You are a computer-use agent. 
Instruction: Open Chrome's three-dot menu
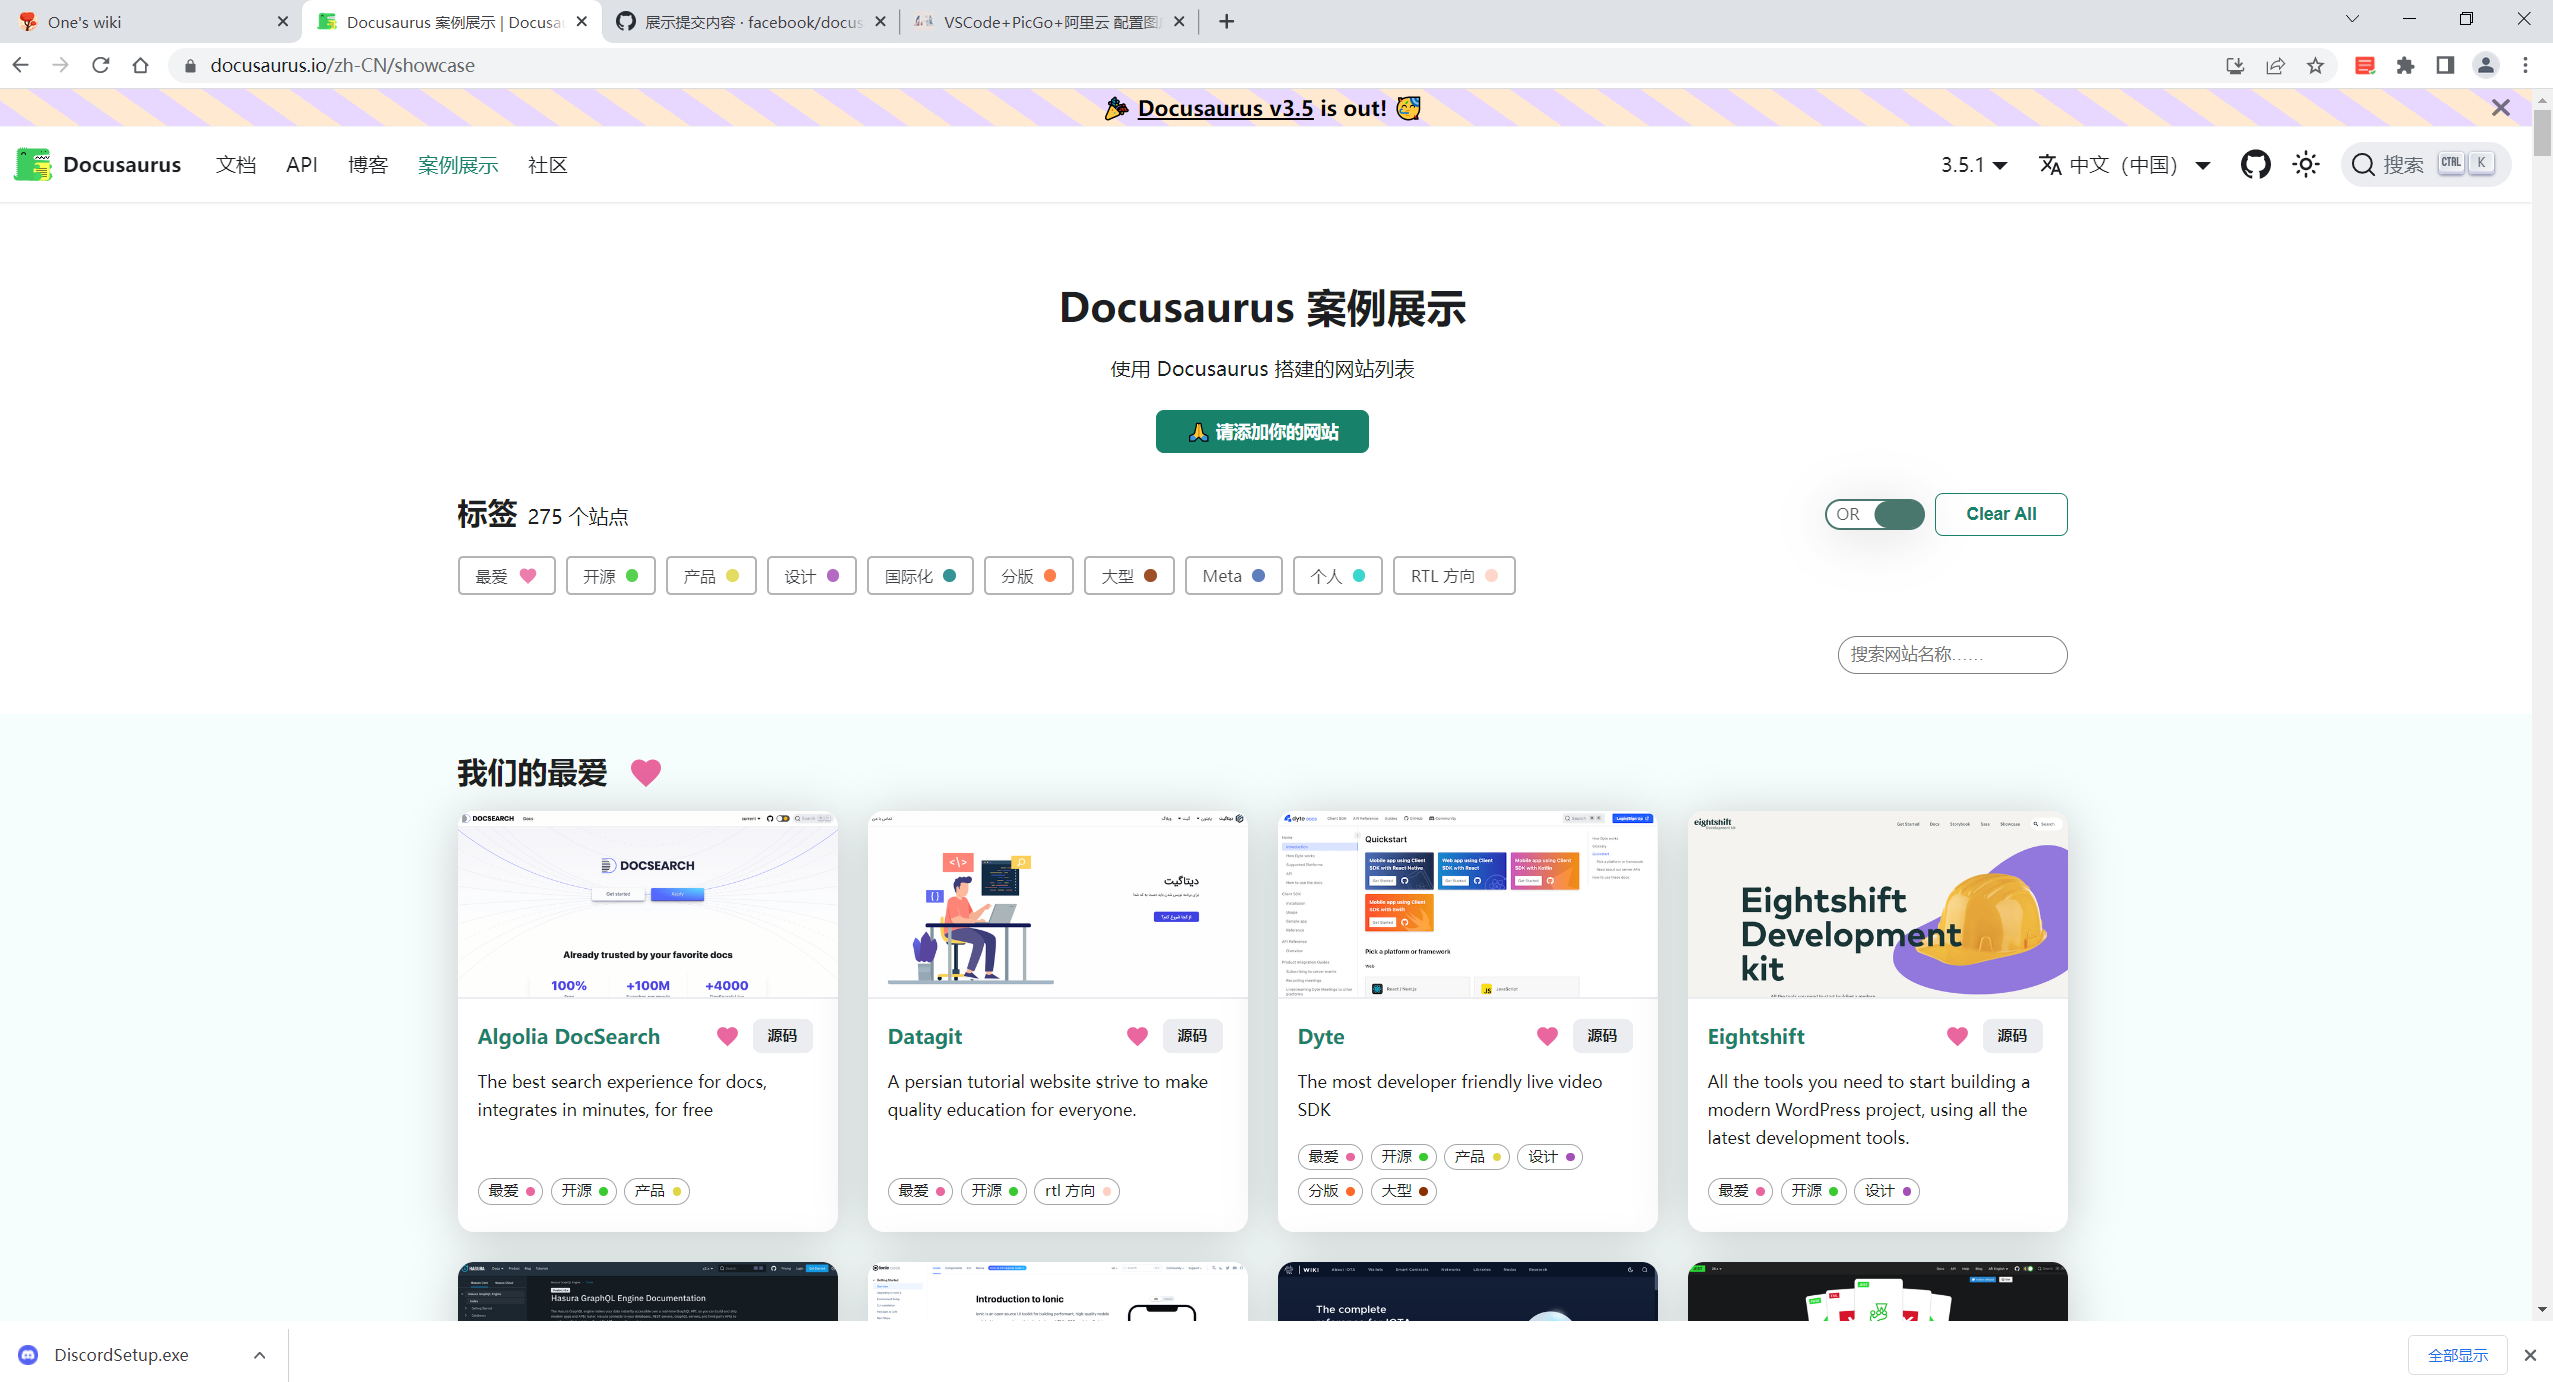2525,66
